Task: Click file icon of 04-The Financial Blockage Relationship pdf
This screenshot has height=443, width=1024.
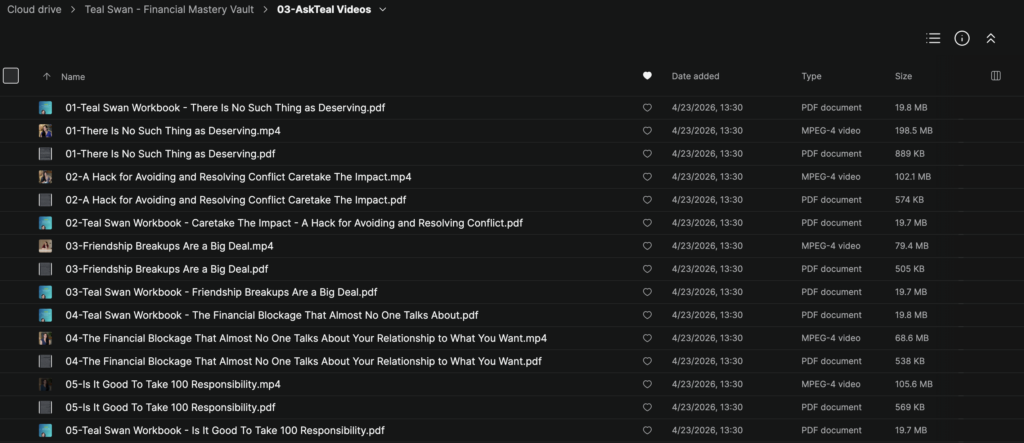Action: [x=45, y=361]
